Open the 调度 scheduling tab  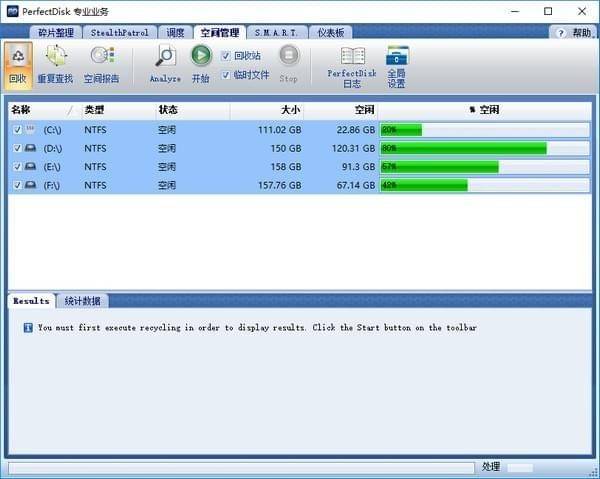point(175,33)
